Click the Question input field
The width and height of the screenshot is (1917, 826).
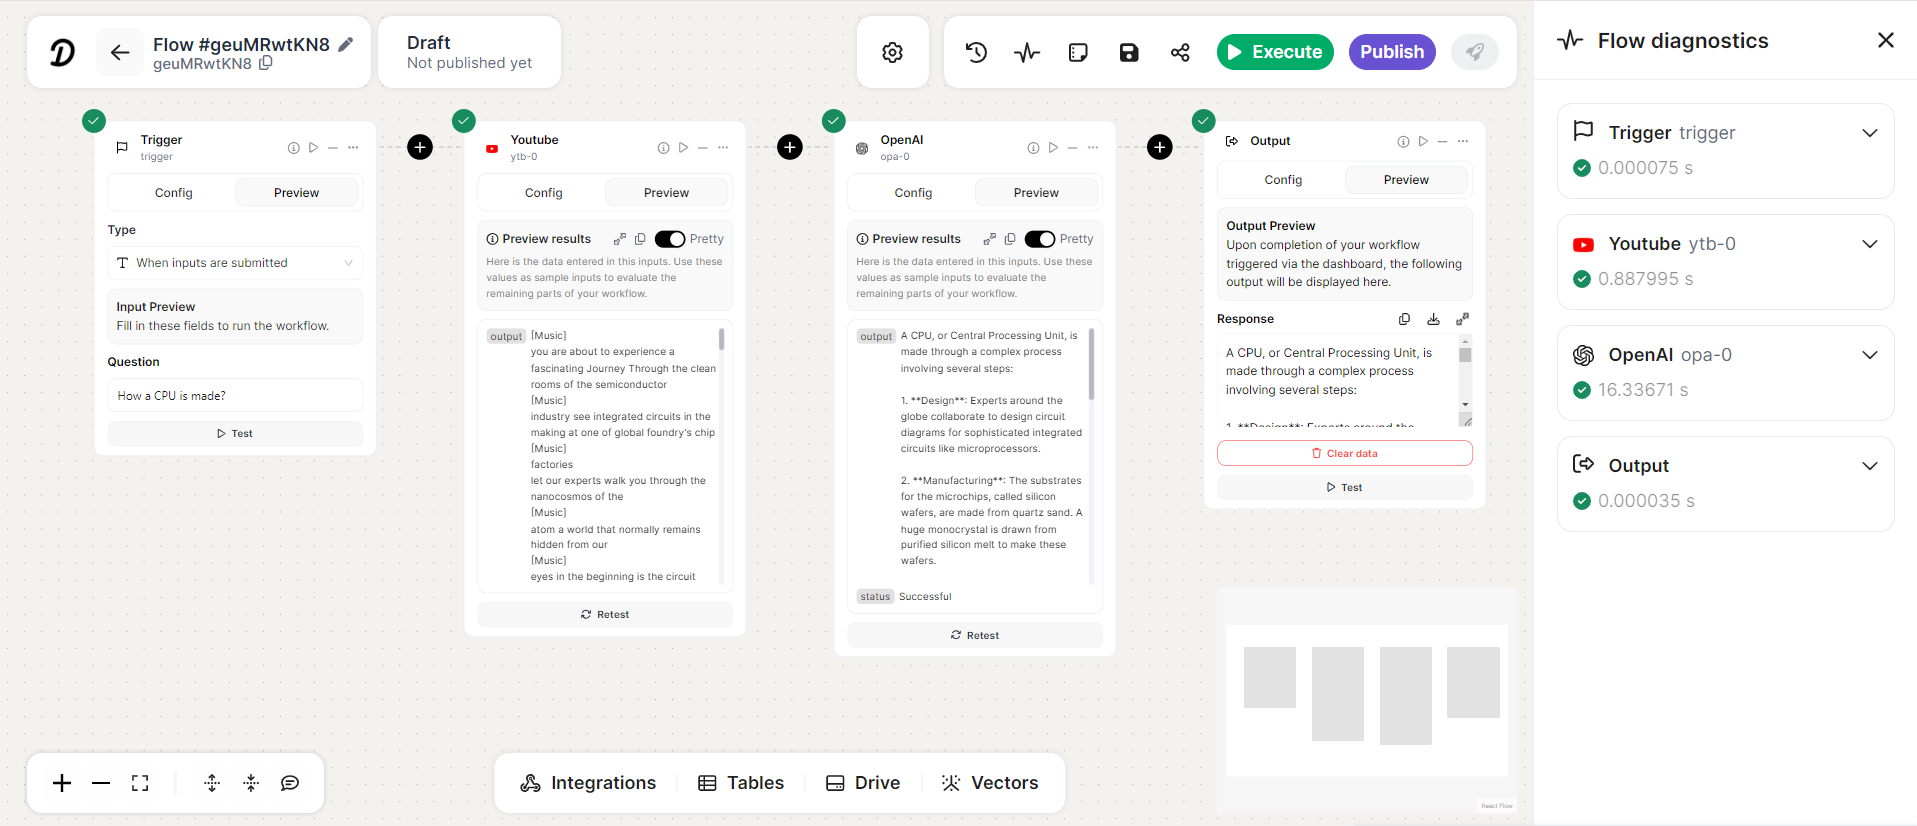pos(235,396)
